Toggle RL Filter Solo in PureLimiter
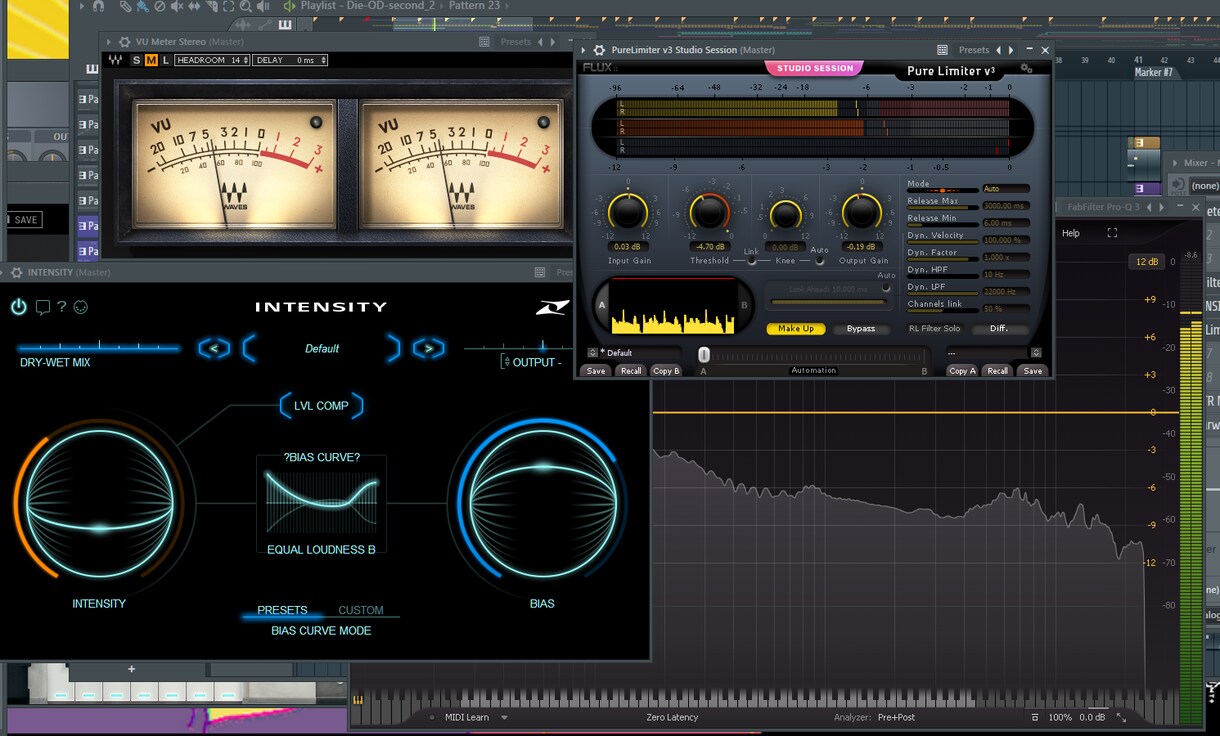Viewport: 1220px width, 736px height. (934, 328)
